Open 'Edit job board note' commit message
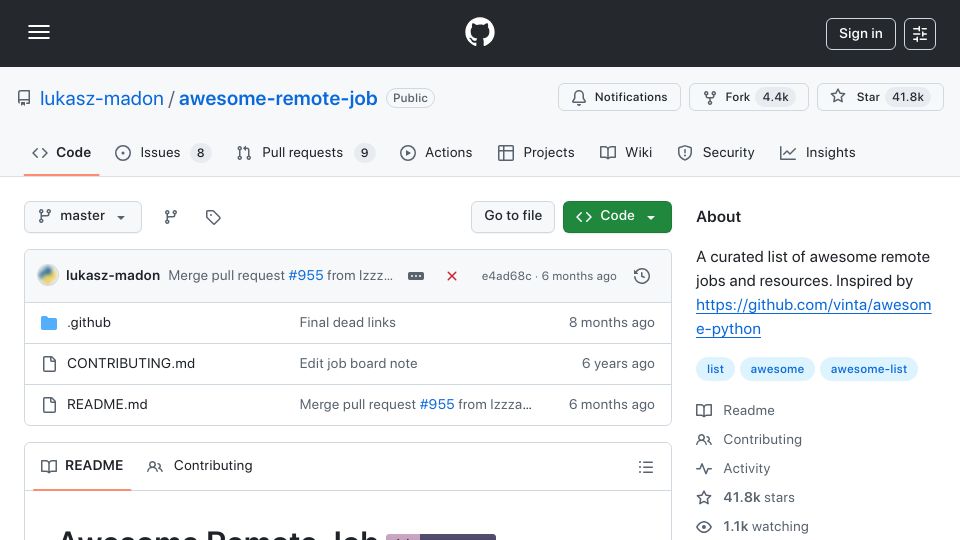Viewport: 960px width, 540px height. (358, 364)
